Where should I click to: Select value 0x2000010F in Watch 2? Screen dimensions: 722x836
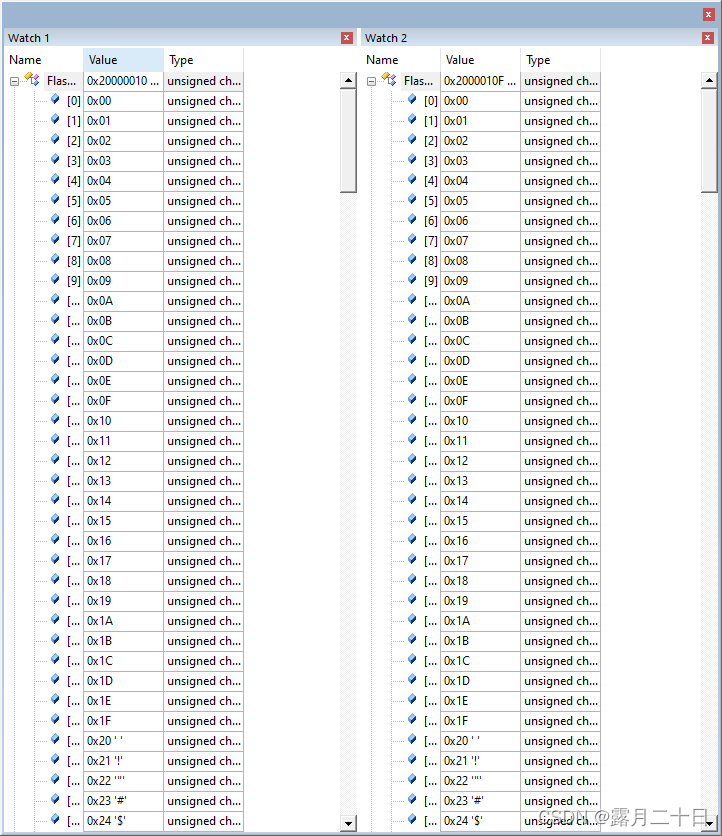click(480, 81)
